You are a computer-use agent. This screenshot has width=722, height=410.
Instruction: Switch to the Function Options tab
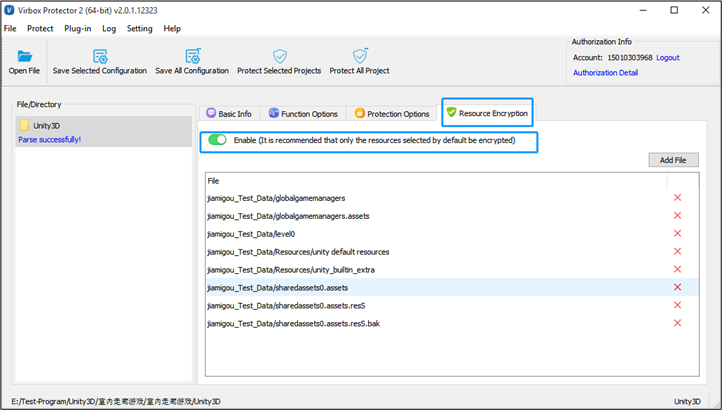click(x=303, y=113)
